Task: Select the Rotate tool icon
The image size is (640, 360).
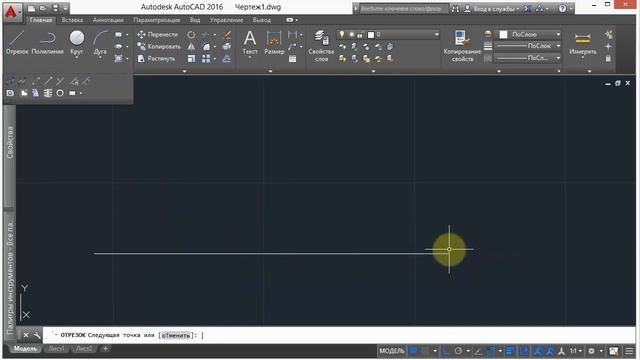Action: pos(191,35)
